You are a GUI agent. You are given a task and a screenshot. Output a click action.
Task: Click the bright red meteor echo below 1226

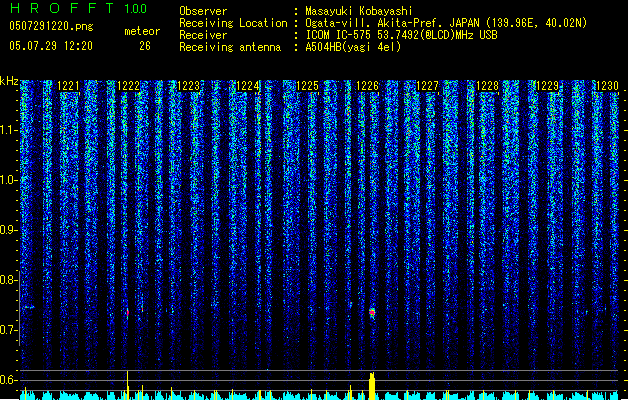tap(372, 313)
